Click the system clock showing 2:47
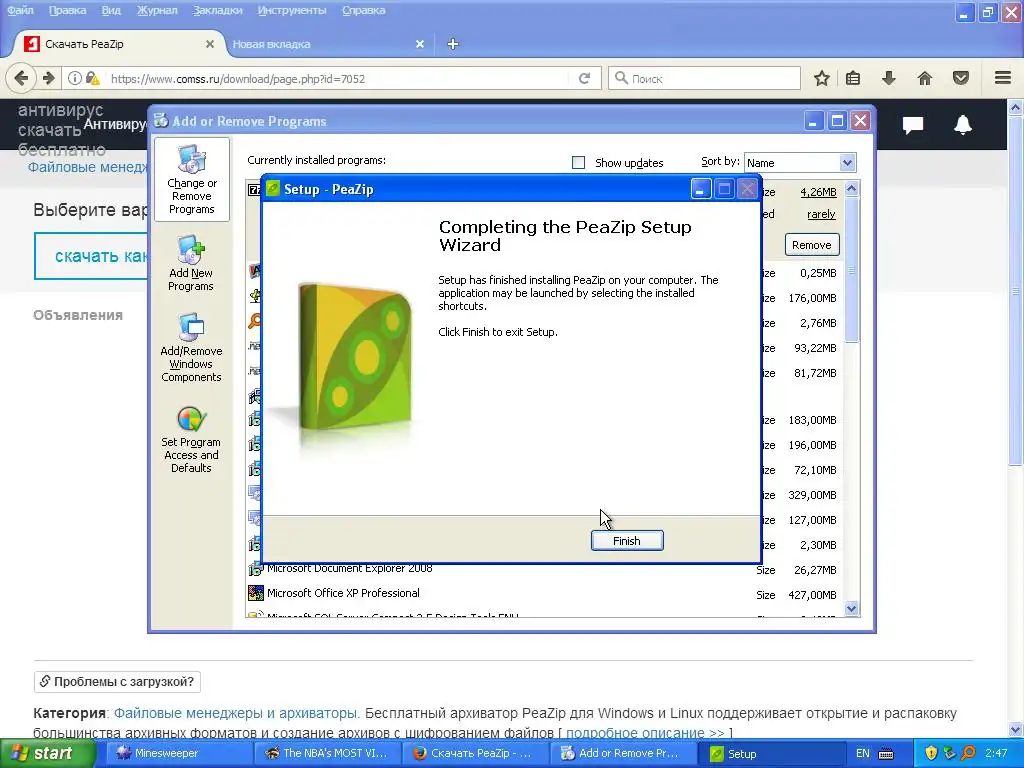Image resolution: width=1024 pixels, height=768 pixels. (x=997, y=754)
